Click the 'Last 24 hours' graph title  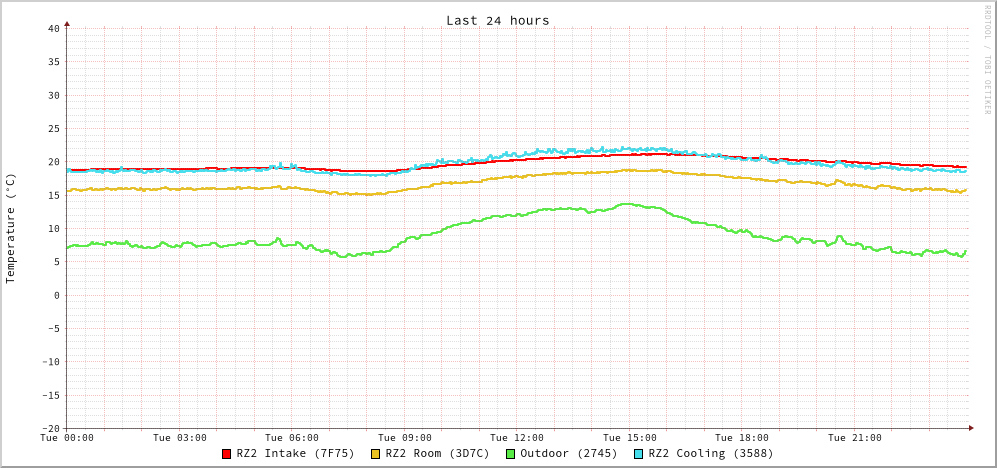tap(497, 20)
